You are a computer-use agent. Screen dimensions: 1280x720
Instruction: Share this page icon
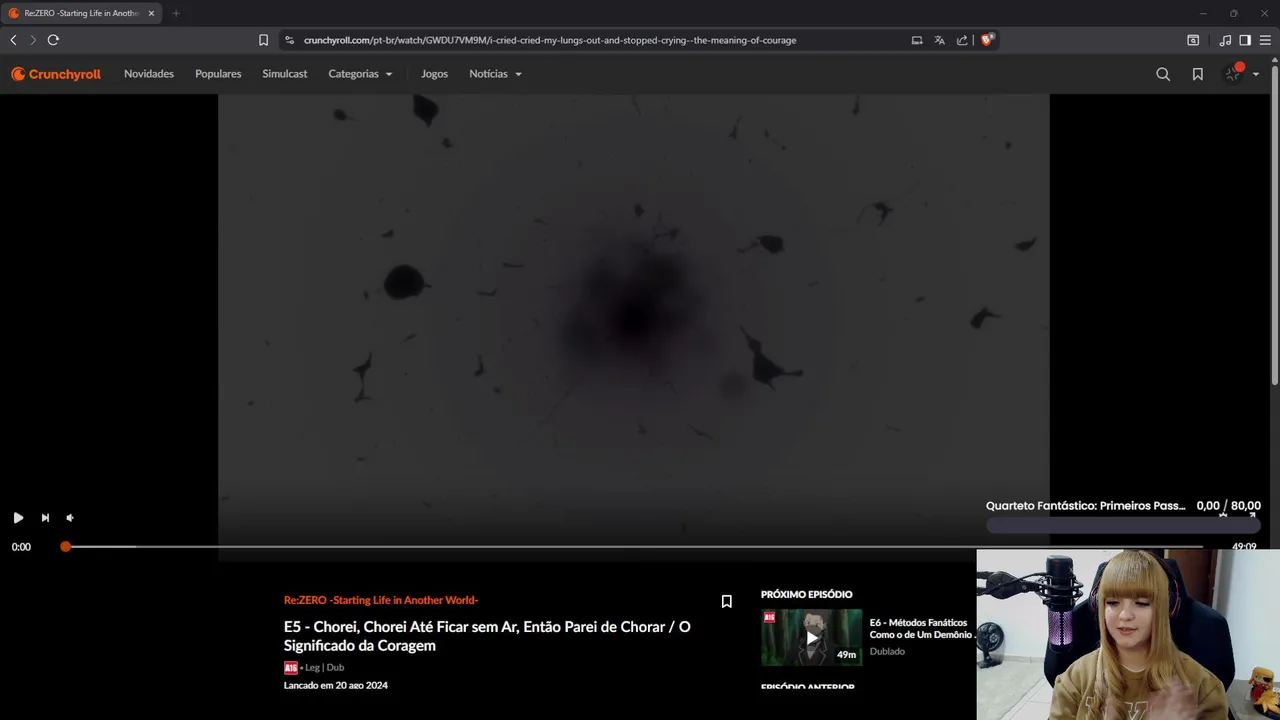tap(962, 40)
